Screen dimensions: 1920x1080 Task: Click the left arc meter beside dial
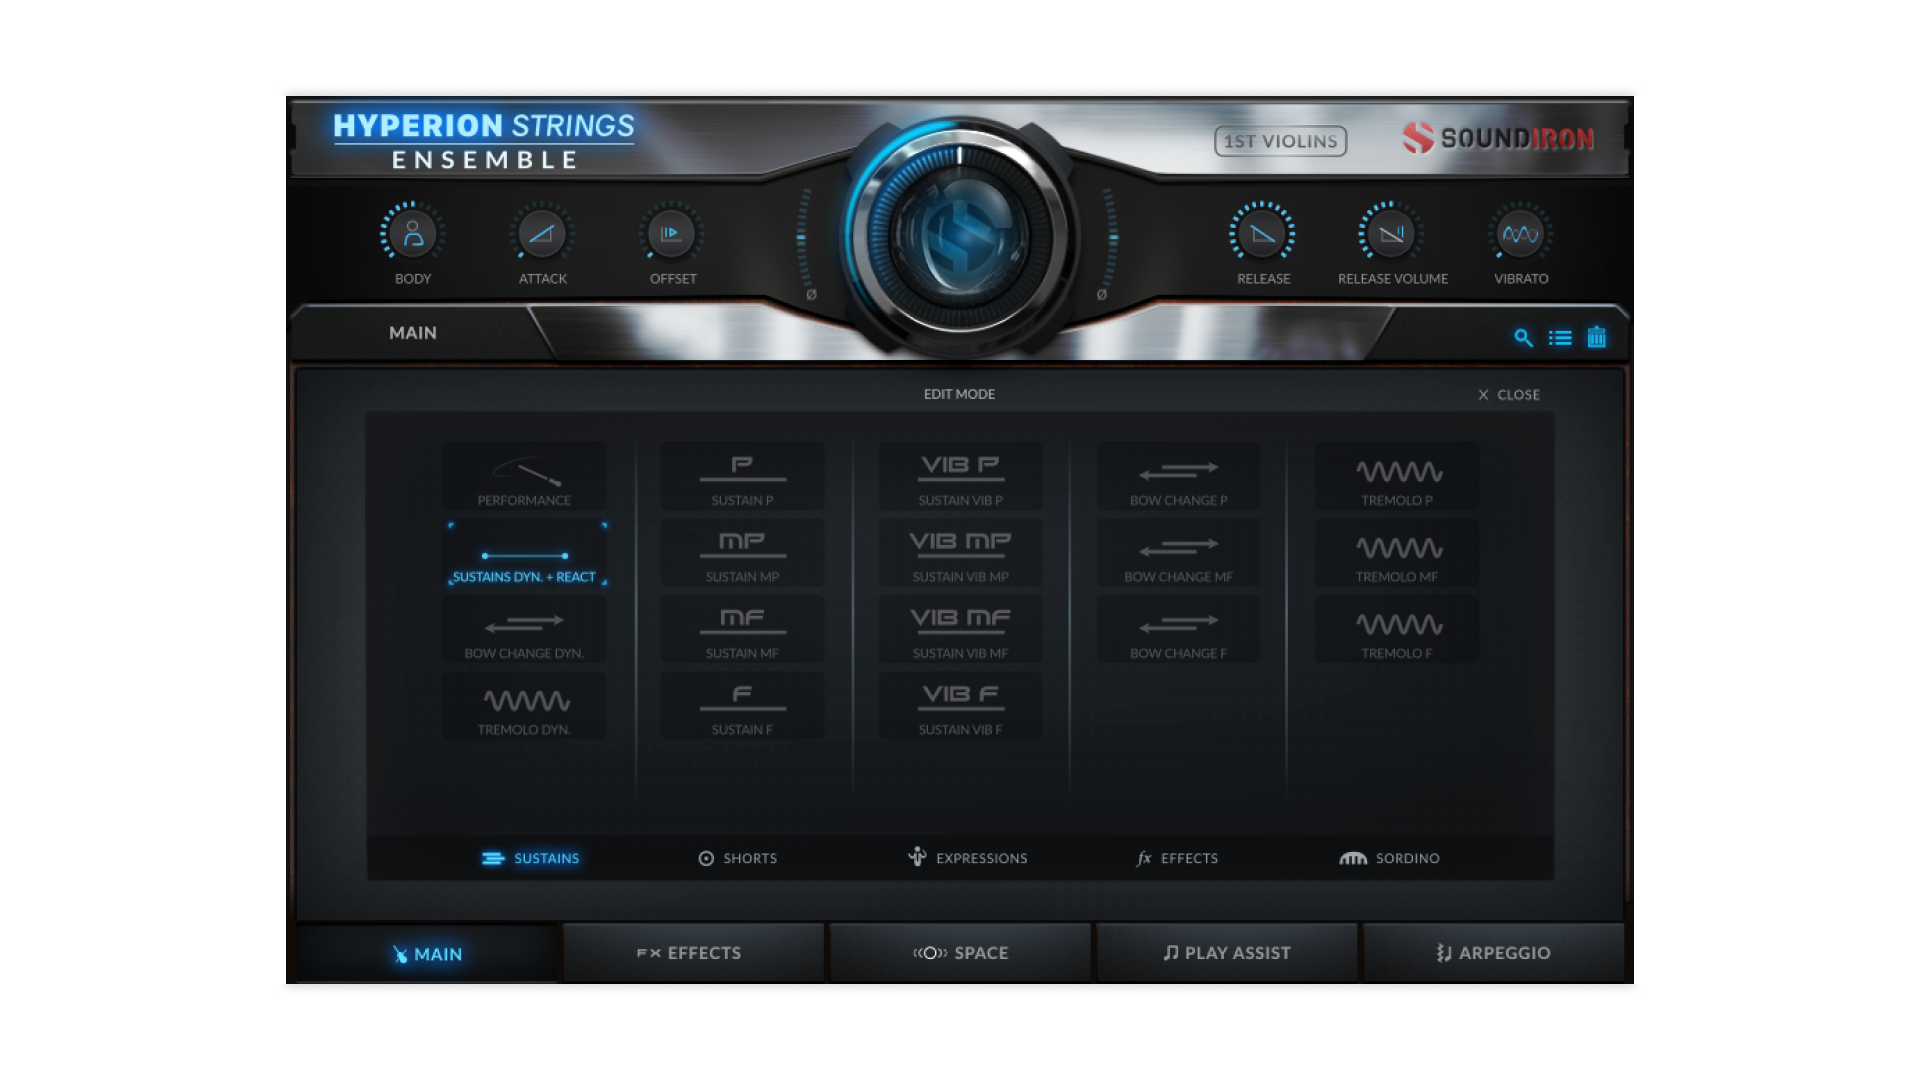(803, 237)
